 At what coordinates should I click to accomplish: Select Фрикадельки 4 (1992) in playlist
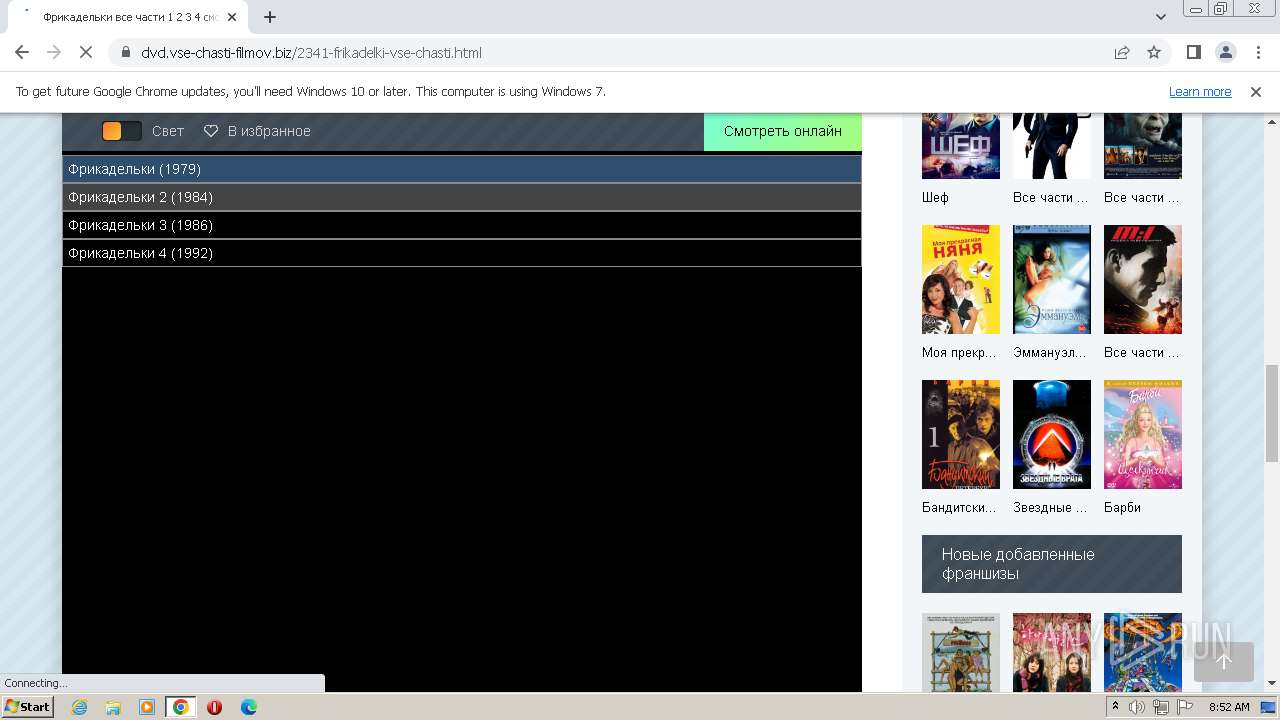[x=462, y=253]
